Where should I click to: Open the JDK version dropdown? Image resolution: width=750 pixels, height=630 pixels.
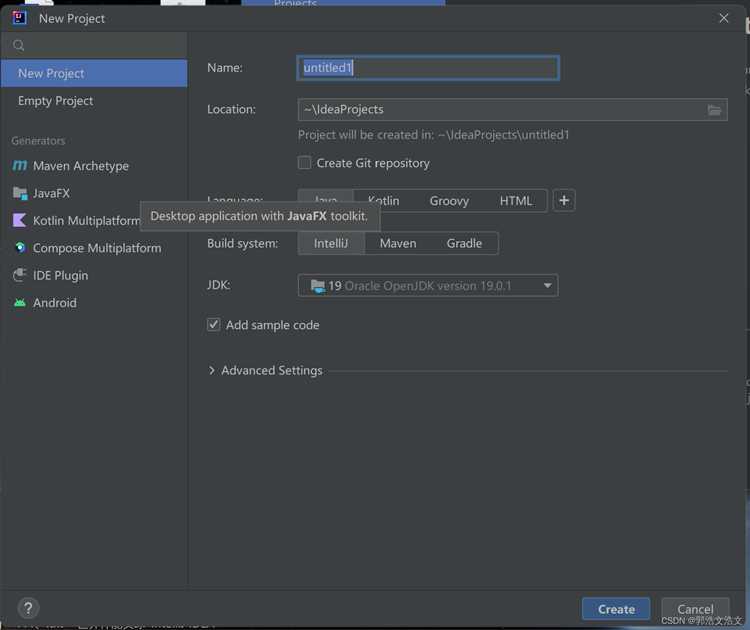428,286
